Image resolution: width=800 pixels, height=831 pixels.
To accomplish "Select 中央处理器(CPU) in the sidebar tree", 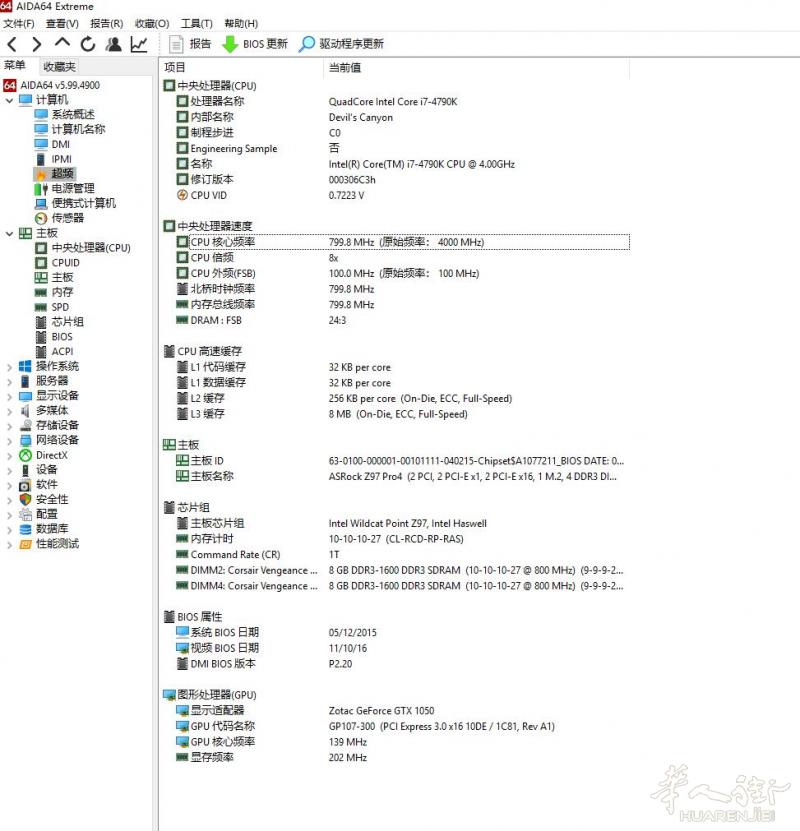I will (x=83, y=248).
